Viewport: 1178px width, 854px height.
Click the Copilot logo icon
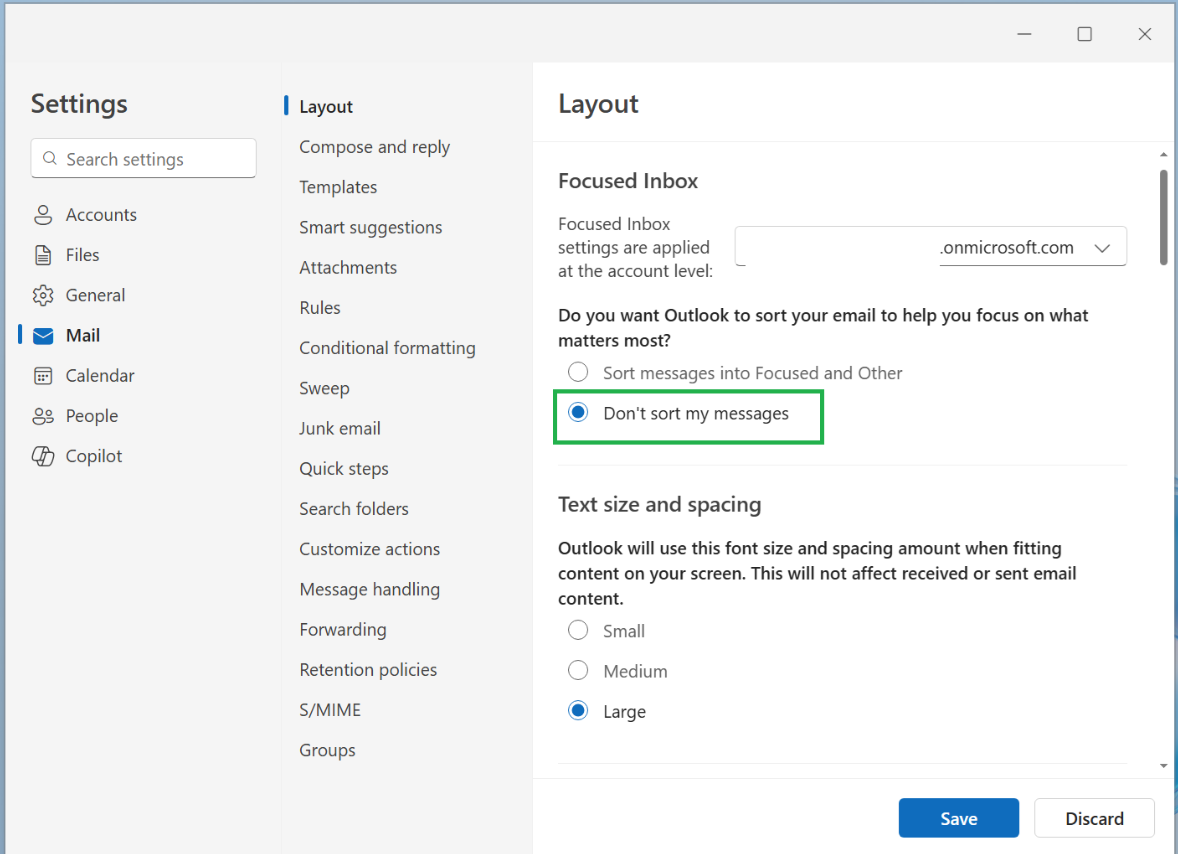coord(43,456)
